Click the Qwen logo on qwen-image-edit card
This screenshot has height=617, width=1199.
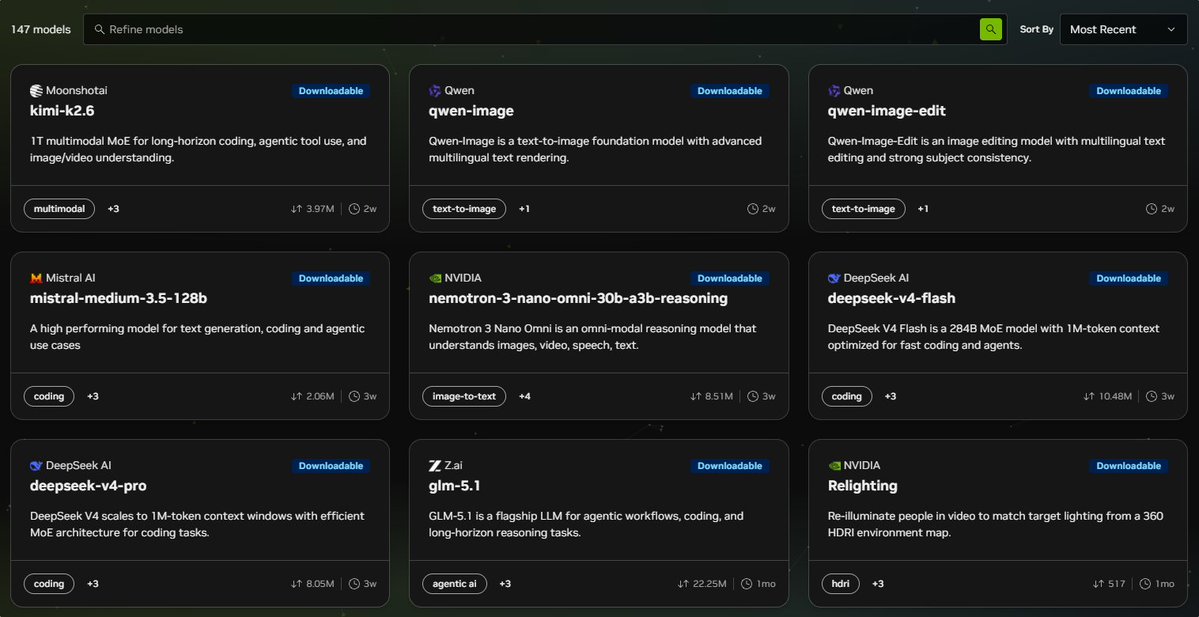click(834, 91)
